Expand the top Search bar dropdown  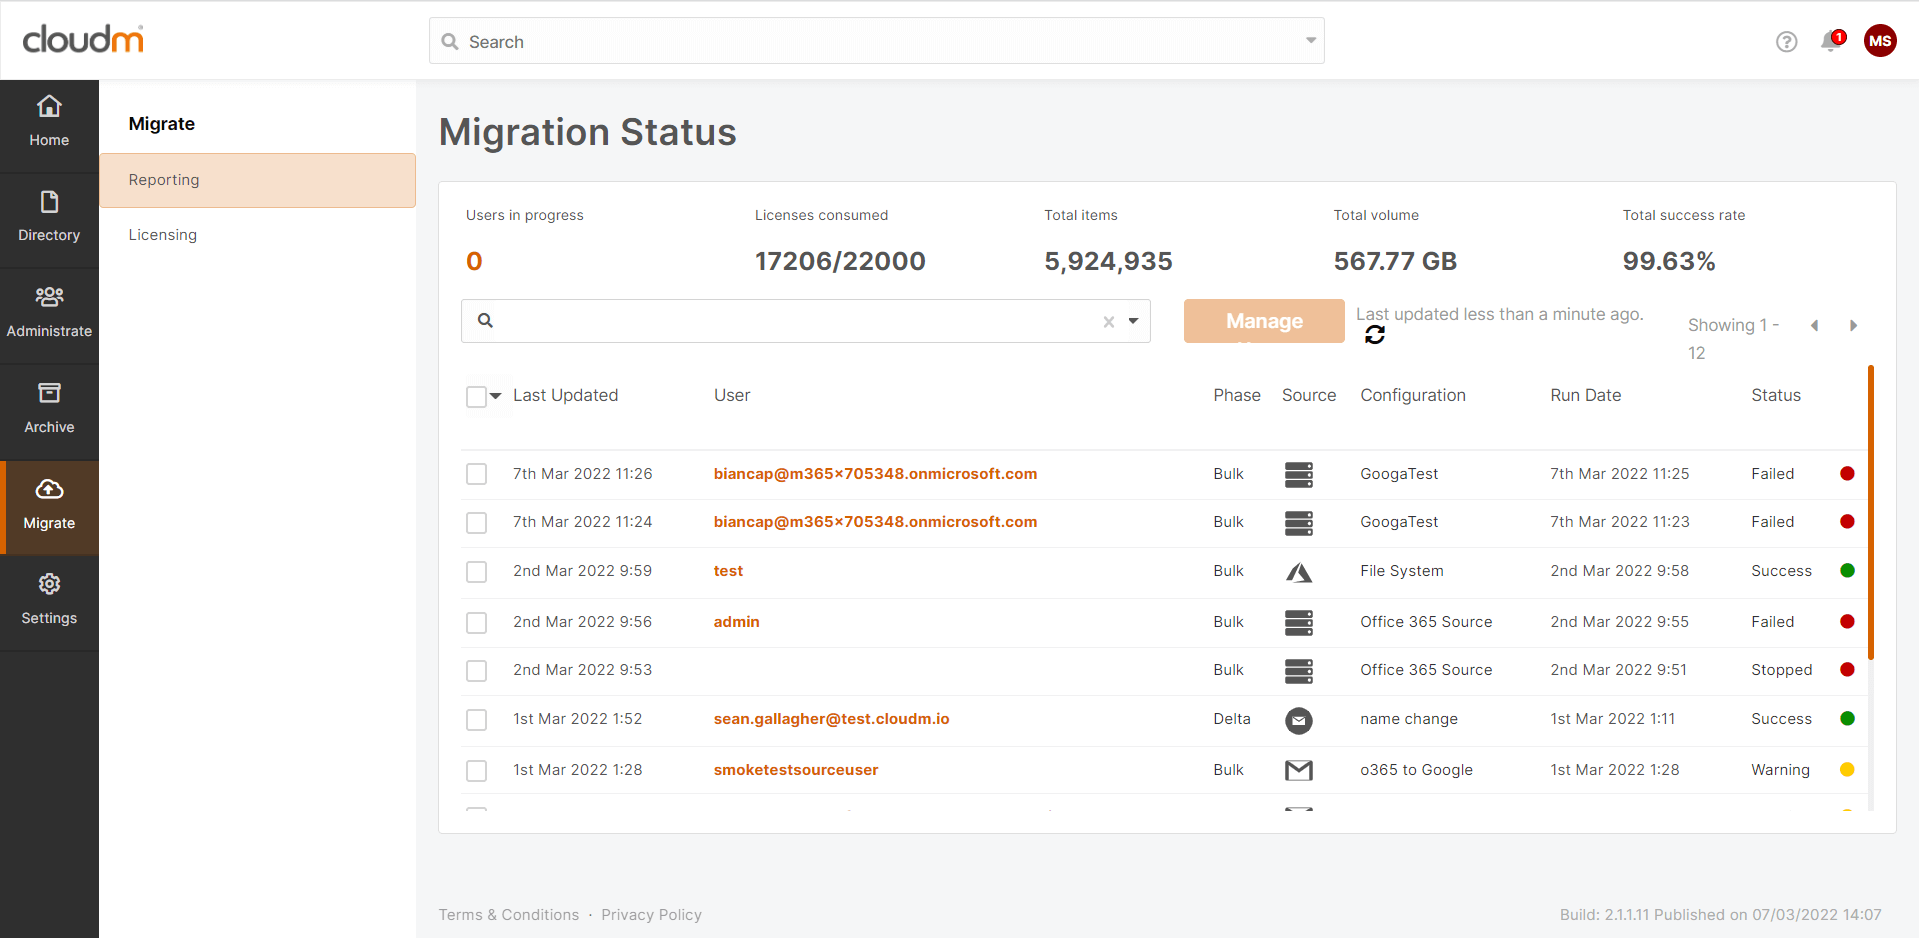(x=1310, y=41)
